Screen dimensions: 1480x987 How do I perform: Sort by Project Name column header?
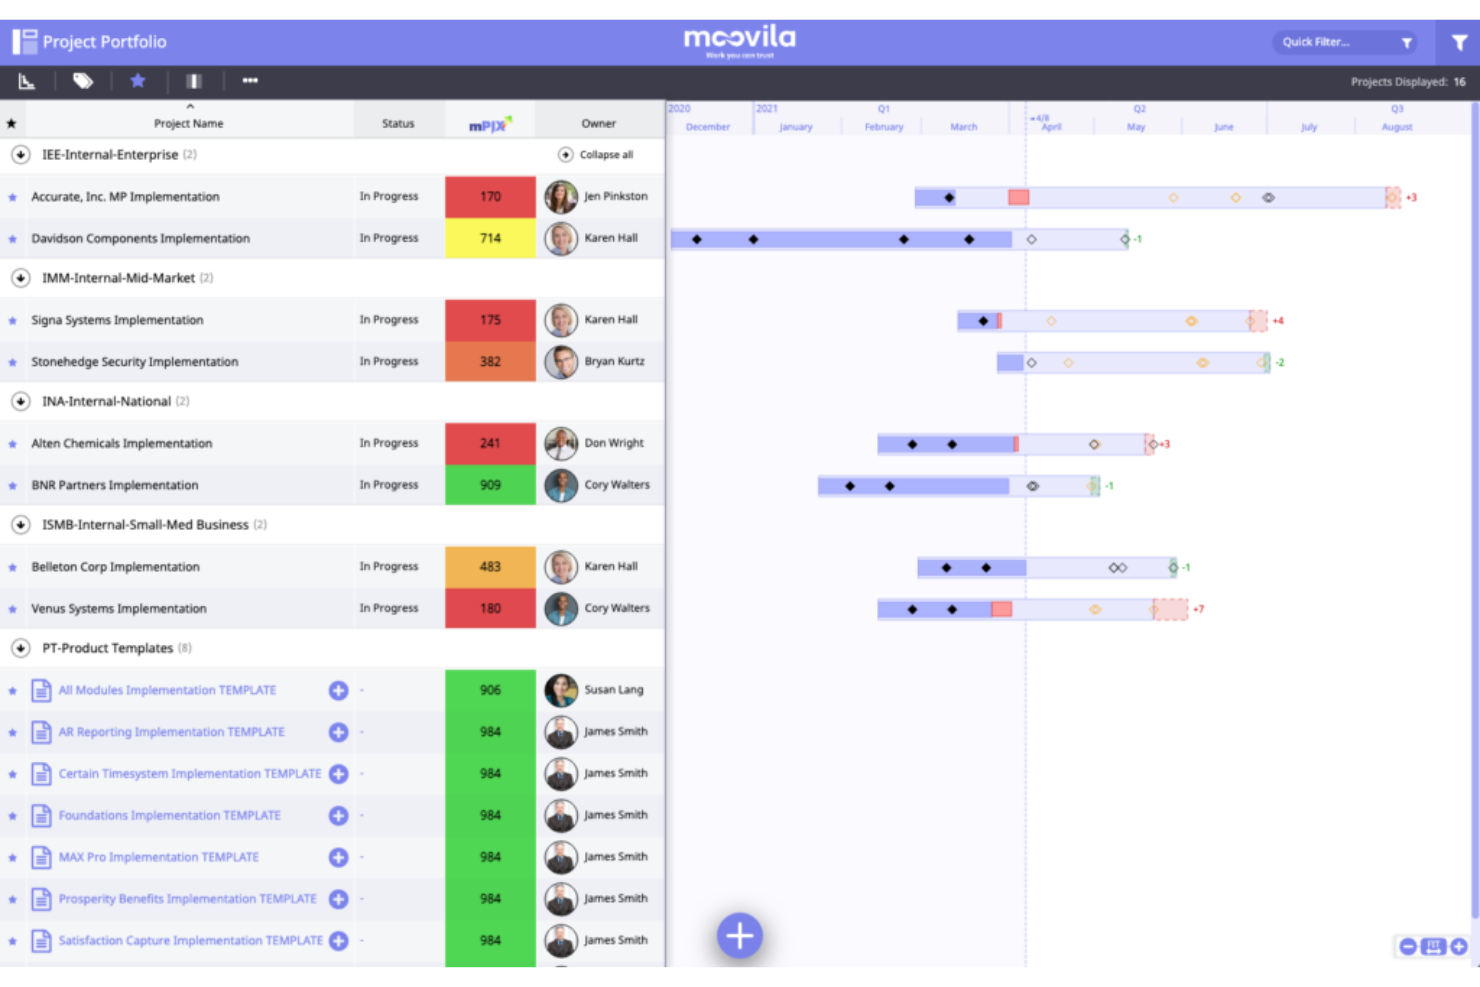pyautogui.click(x=189, y=123)
